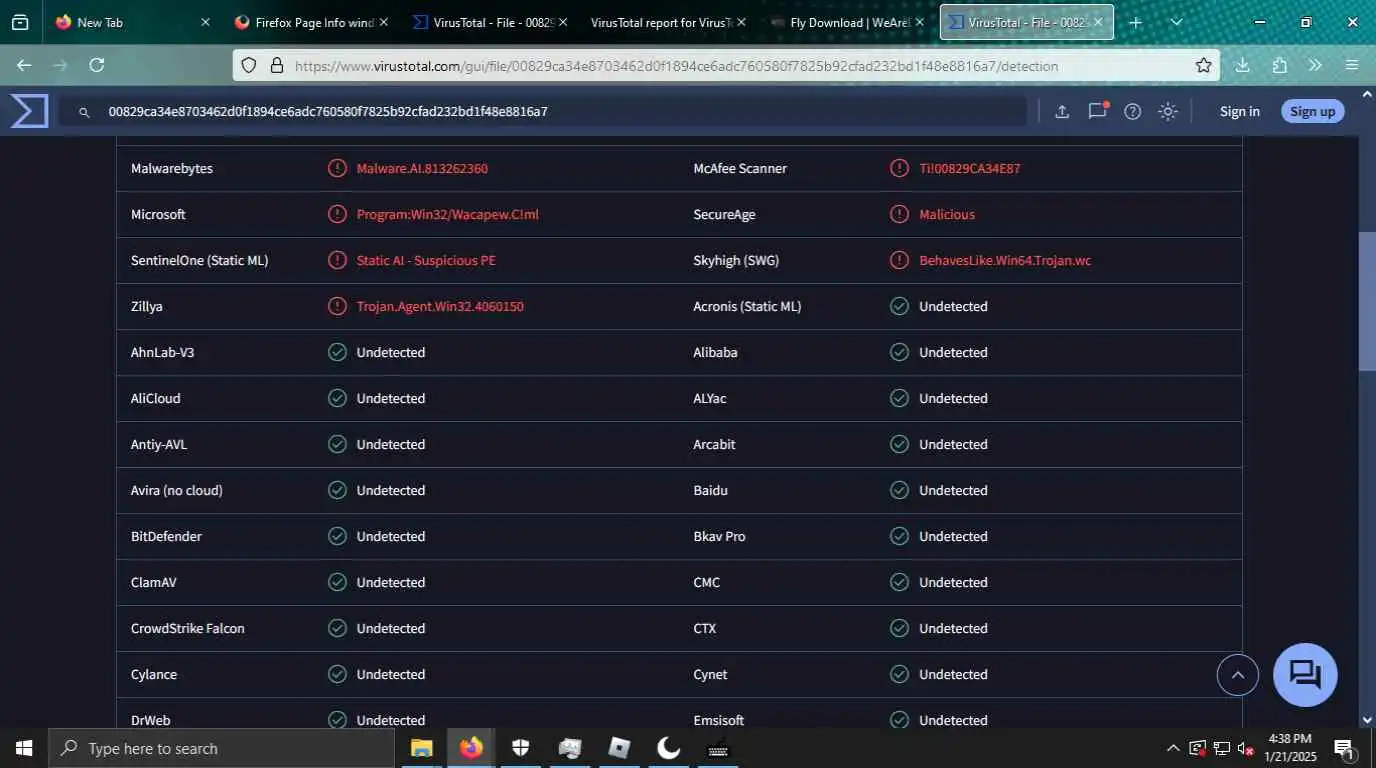
Task: Open a new tab with plus button
Action: (x=1135, y=22)
